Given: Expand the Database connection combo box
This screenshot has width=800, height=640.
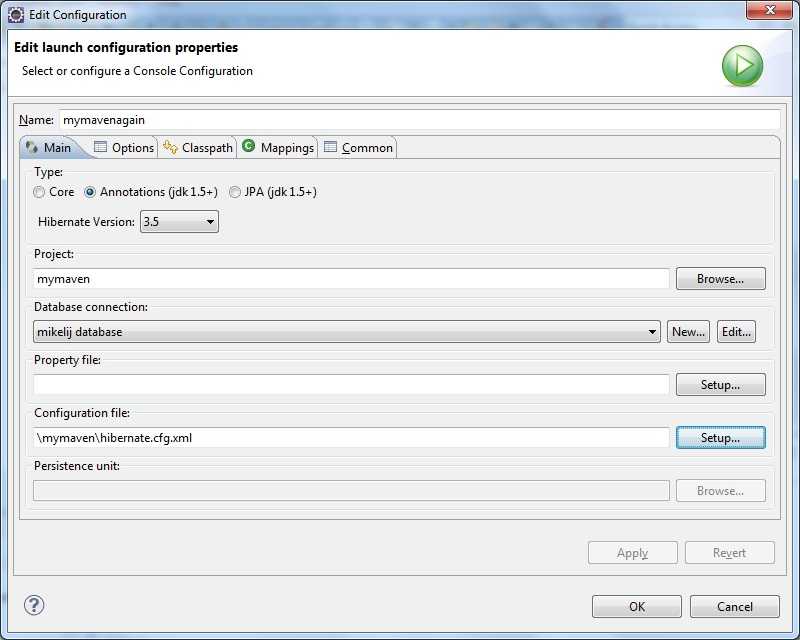Looking at the screenshot, I should point(346,332).
